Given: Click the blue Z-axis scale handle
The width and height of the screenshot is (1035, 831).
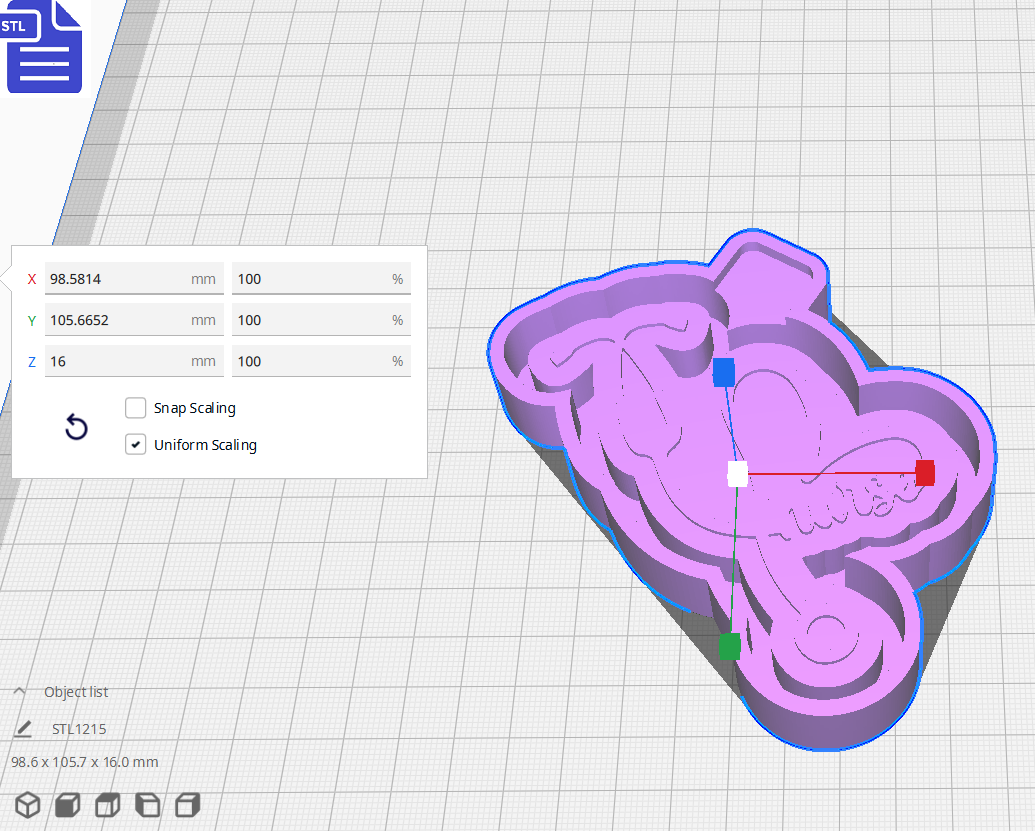Looking at the screenshot, I should pos(723,371).
